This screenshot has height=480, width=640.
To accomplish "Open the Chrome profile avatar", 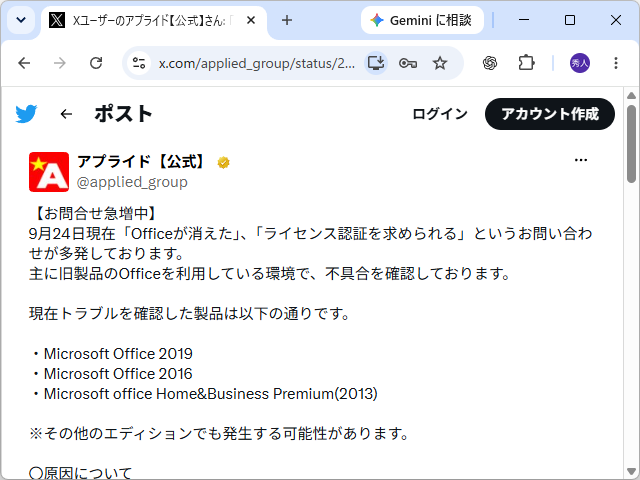I will pos(580,63).
